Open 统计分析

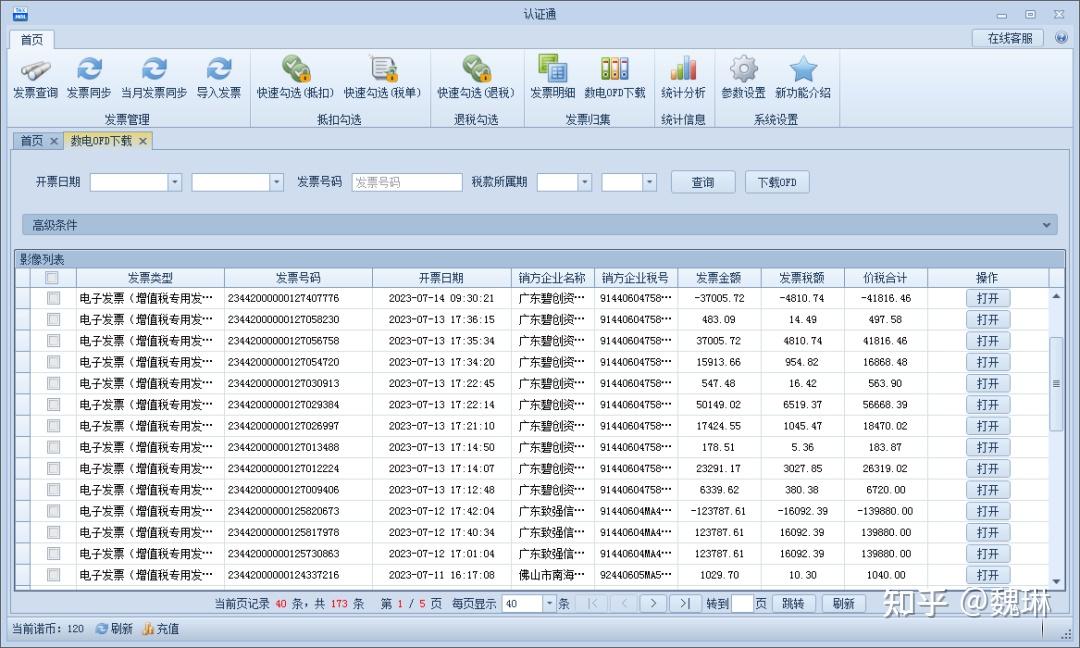[684, 78]
